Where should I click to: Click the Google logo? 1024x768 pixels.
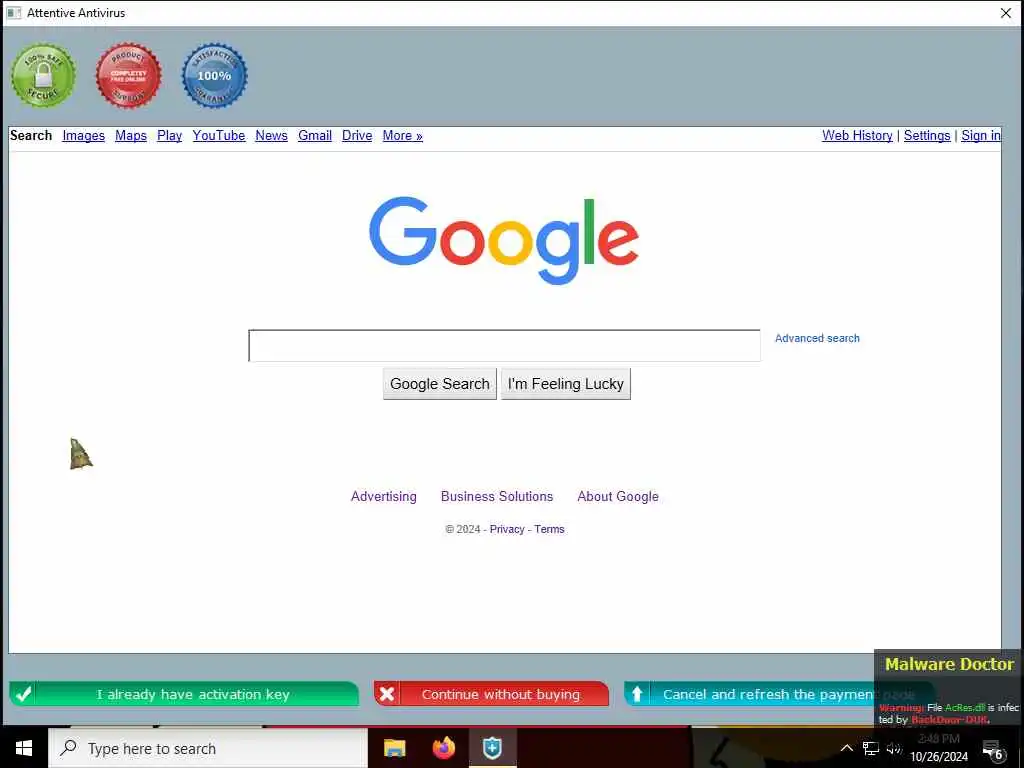pyautogui.click(x=504, y=240)
